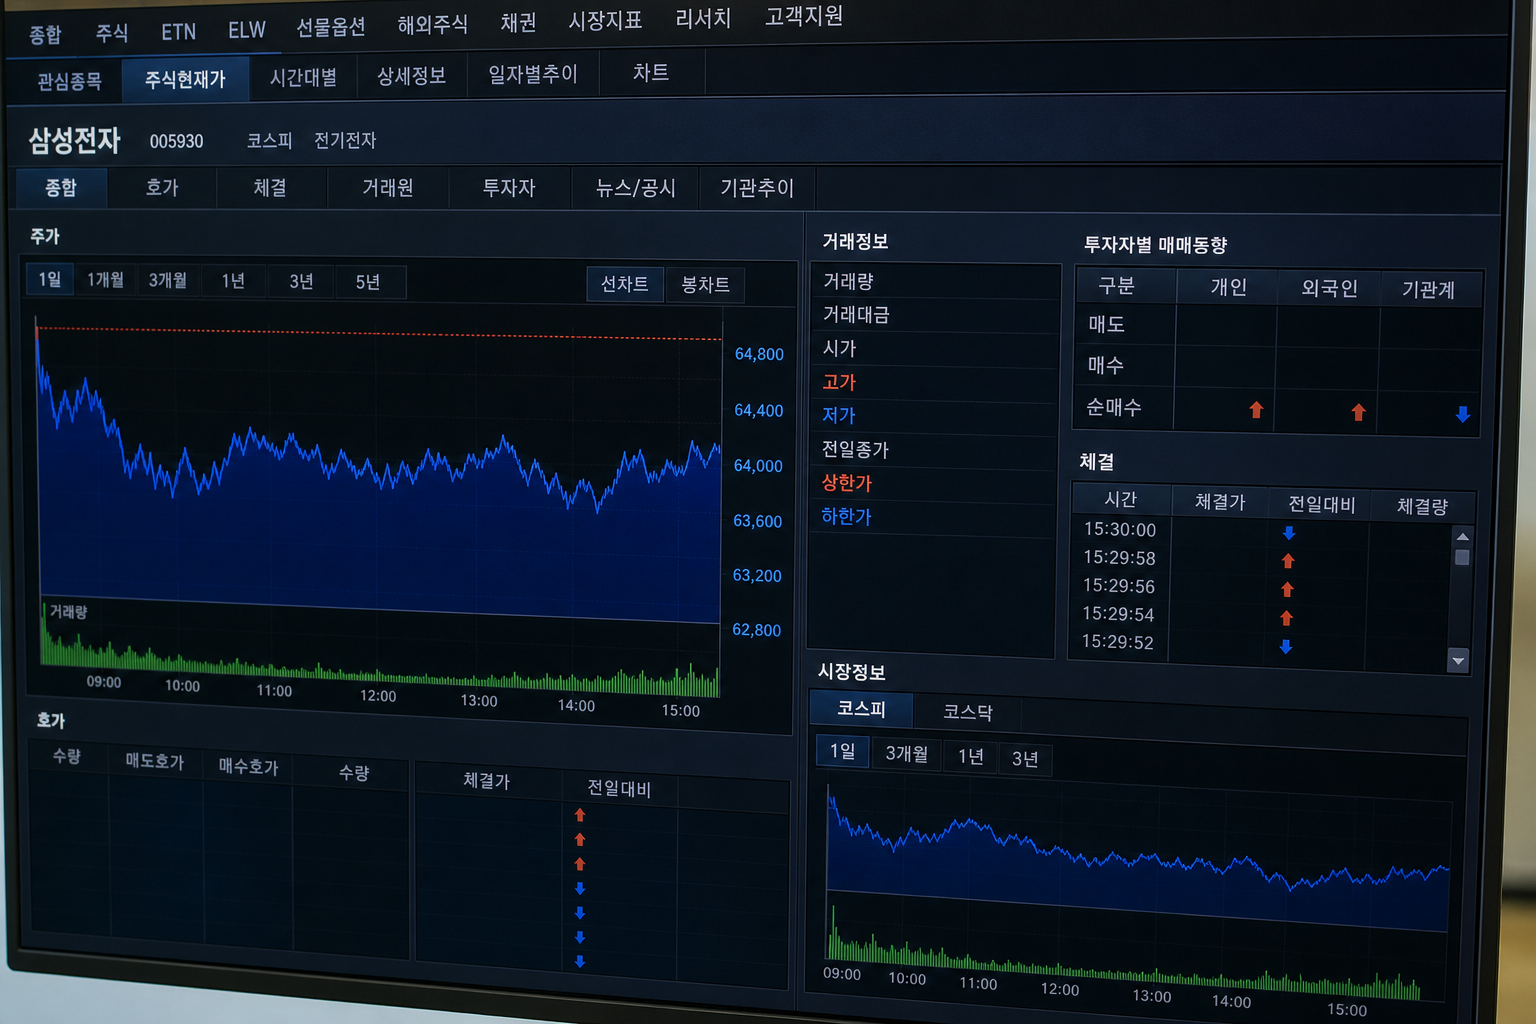Open the ELW top menu
Screen dimensions: 1536x1024
(247, 30)
